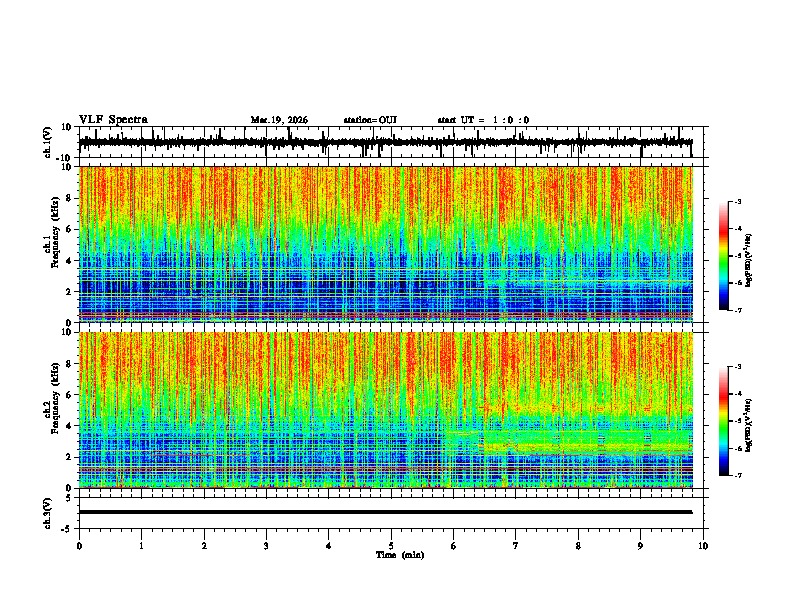Screen dimensions: 792x612
Task: Click the ch.1 spectrogram color scale bar
Action: [723, 256]
